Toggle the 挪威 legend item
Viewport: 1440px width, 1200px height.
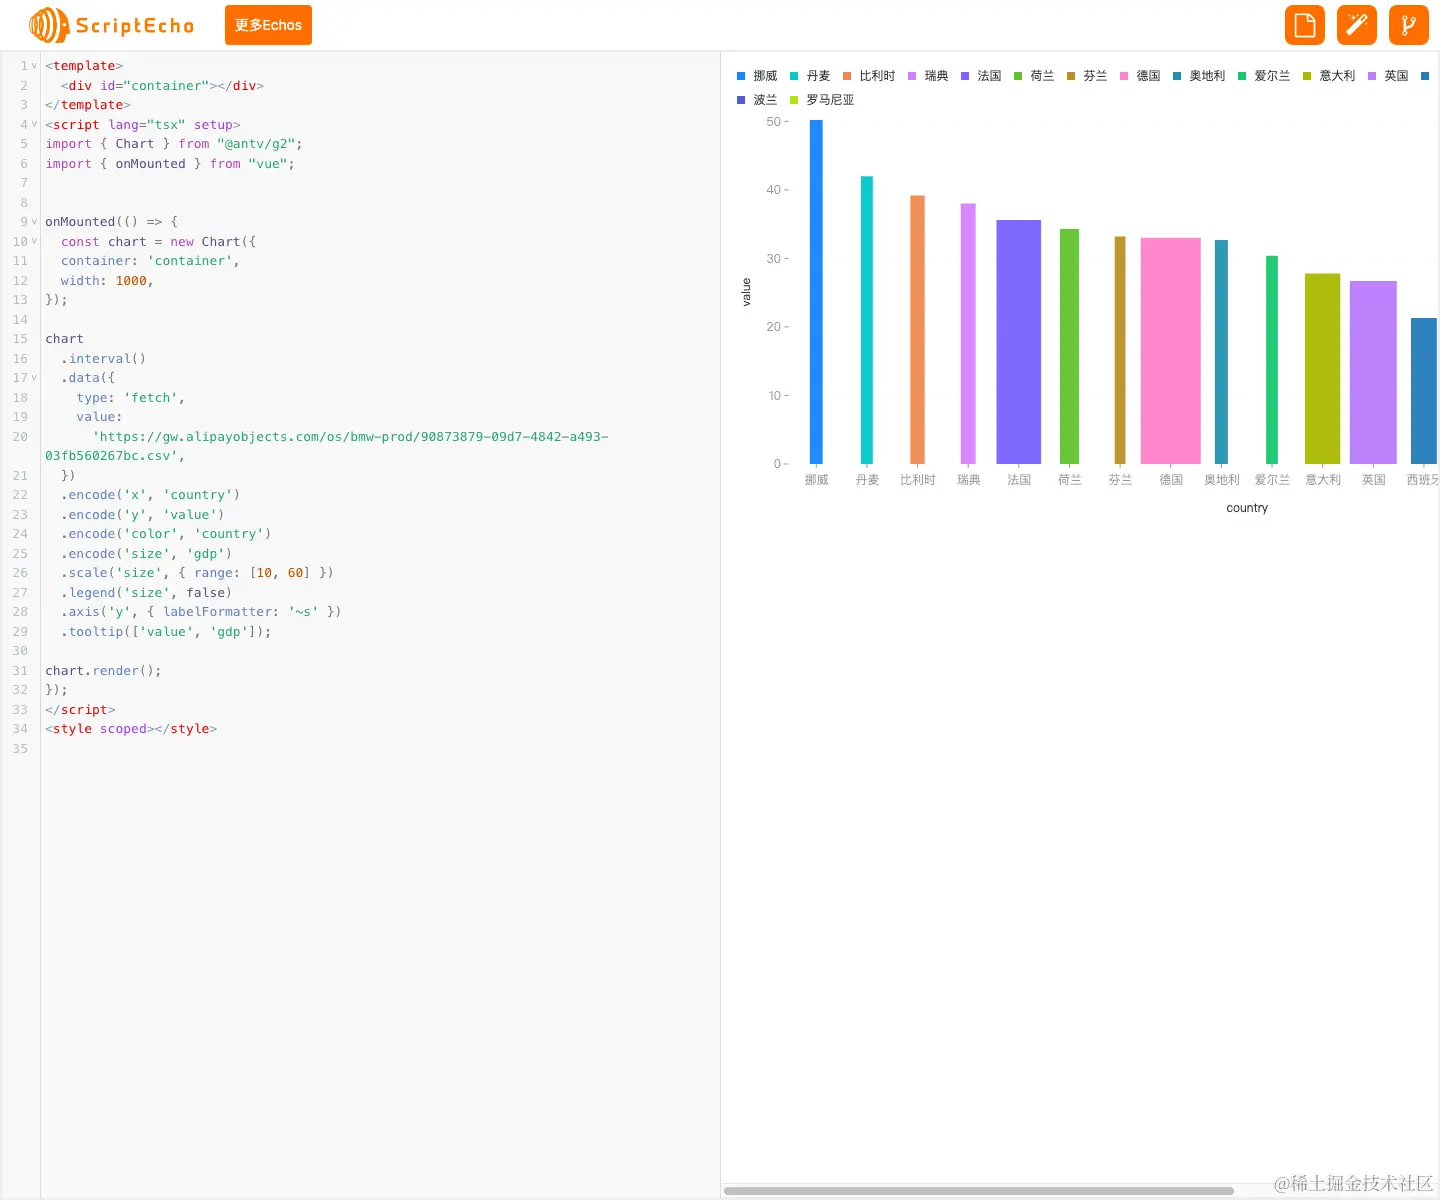757,76
